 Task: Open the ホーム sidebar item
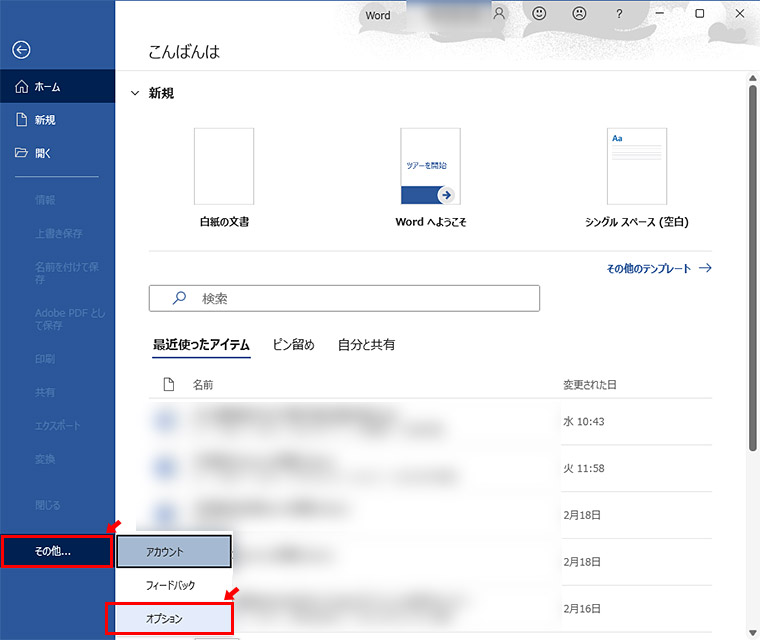57,86
